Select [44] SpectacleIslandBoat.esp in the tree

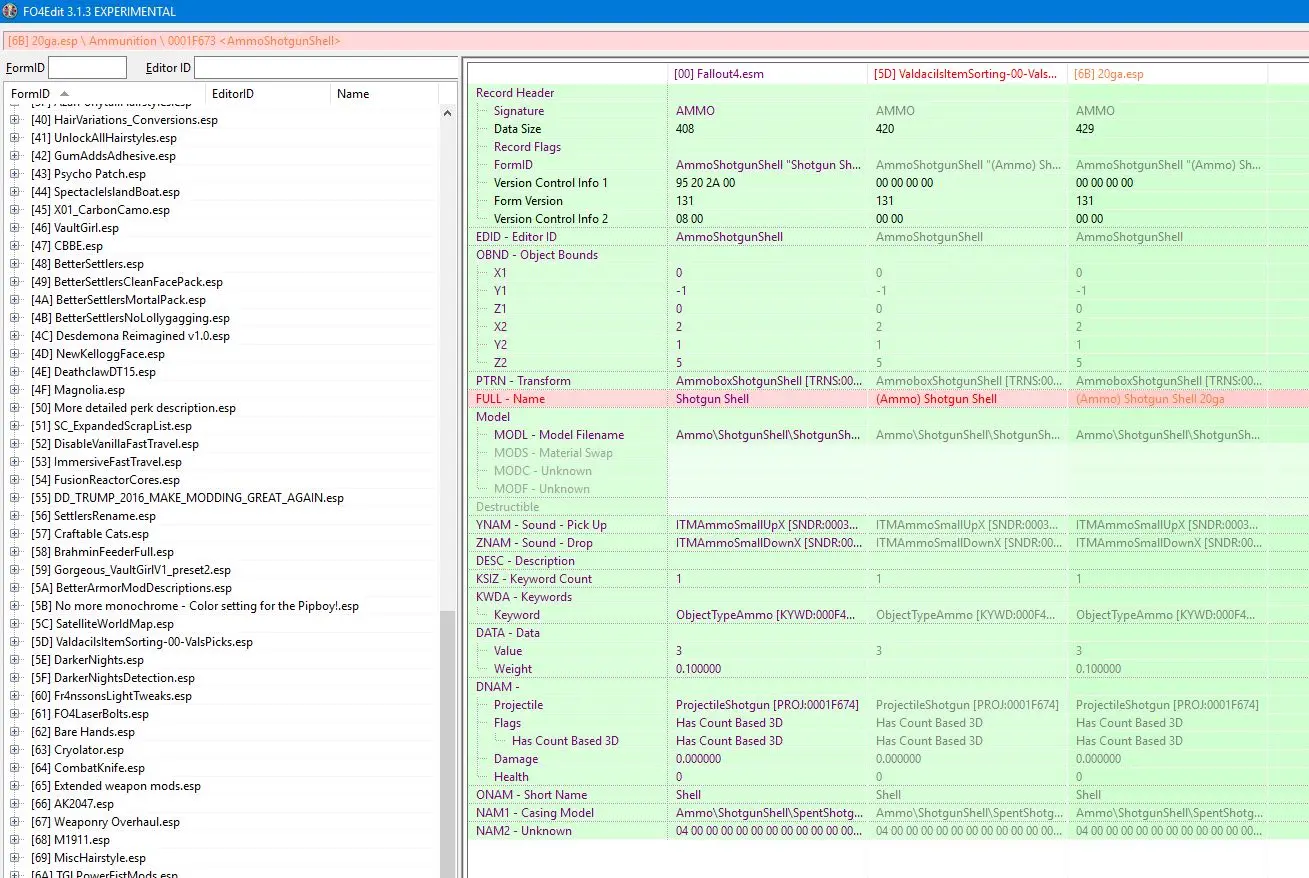[x=105, y=192]
